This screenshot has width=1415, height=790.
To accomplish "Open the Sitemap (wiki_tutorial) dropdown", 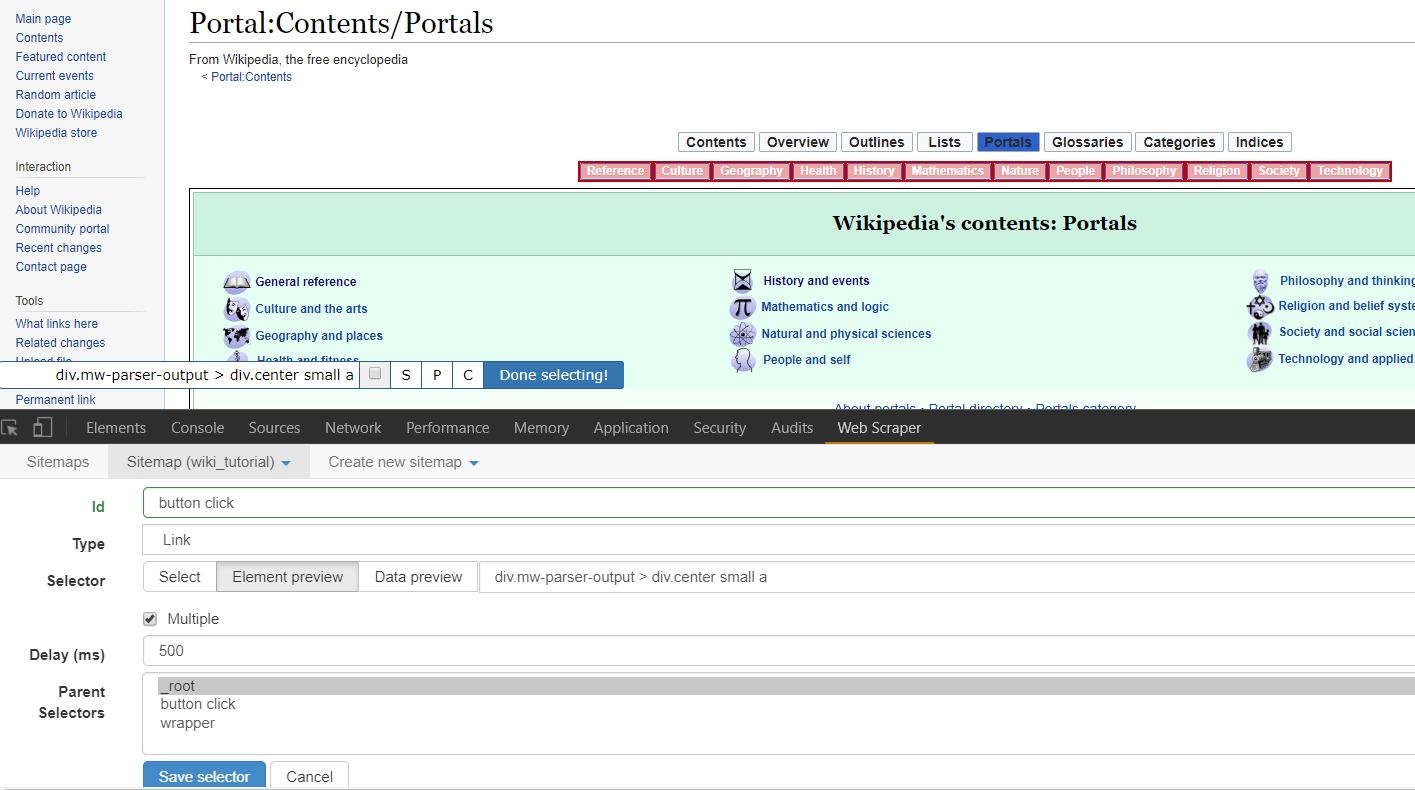I will tap(209, 462).
